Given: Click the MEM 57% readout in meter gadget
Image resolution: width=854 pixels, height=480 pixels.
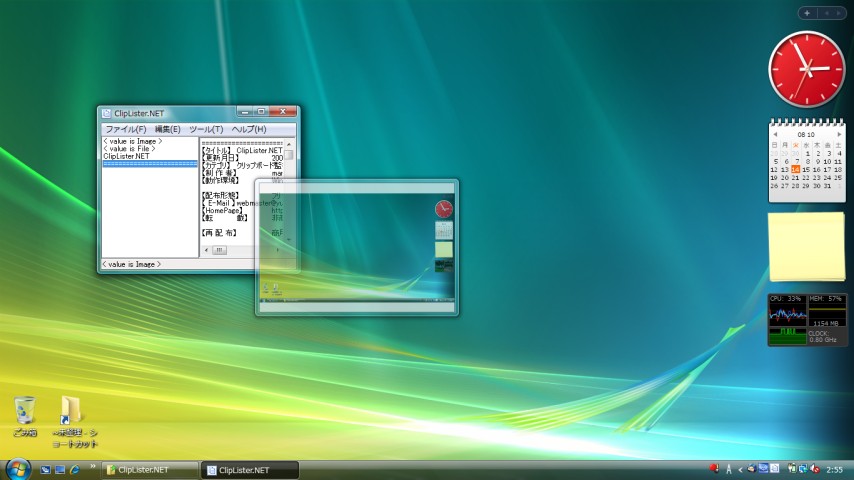Looking at the screenshot, I should [x=826, y=299].
